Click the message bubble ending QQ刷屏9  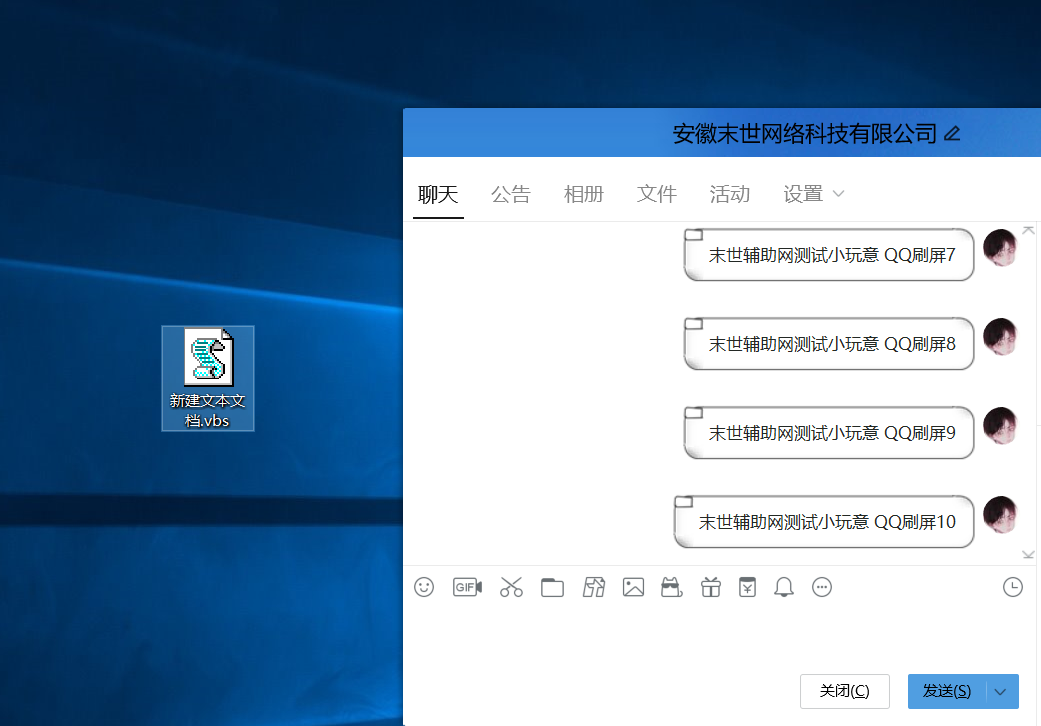pyautogui.click(x=829, y=433)
